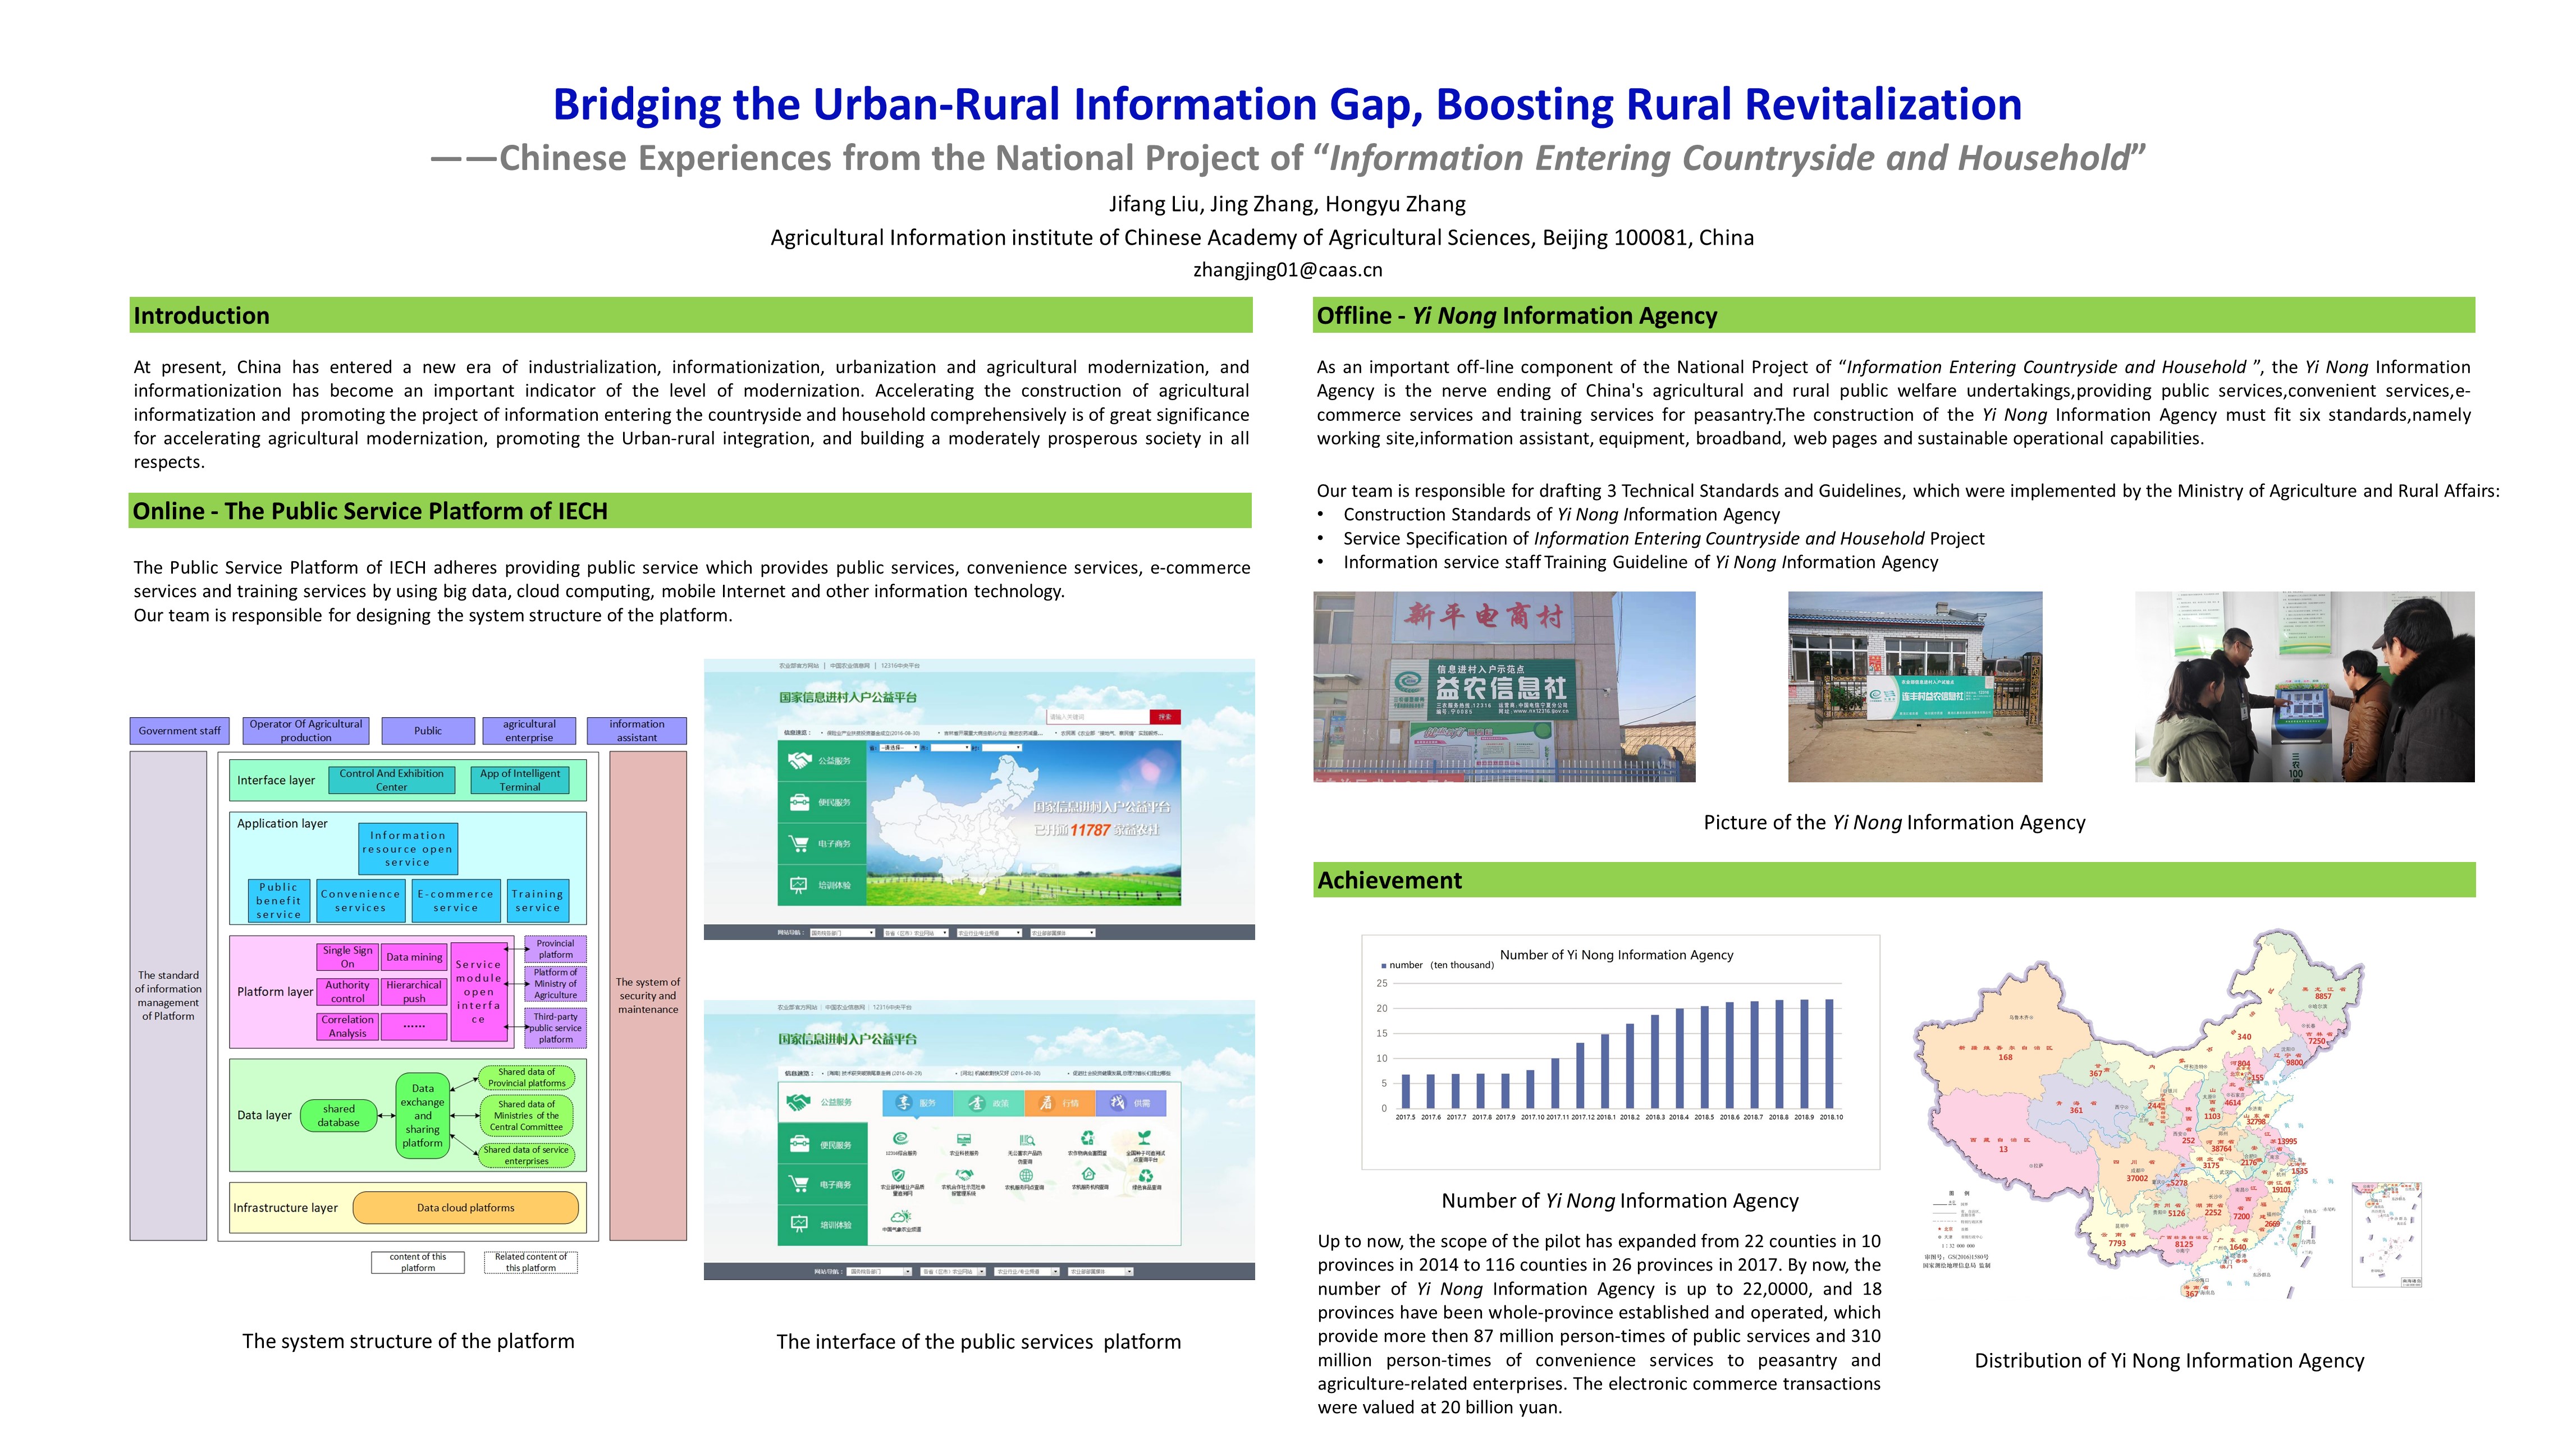Viewport: 2576px width, 1449px height.
Task: Open the 农业部种植业产品质量追溯网 shield icon
Action: (899, 1175)
